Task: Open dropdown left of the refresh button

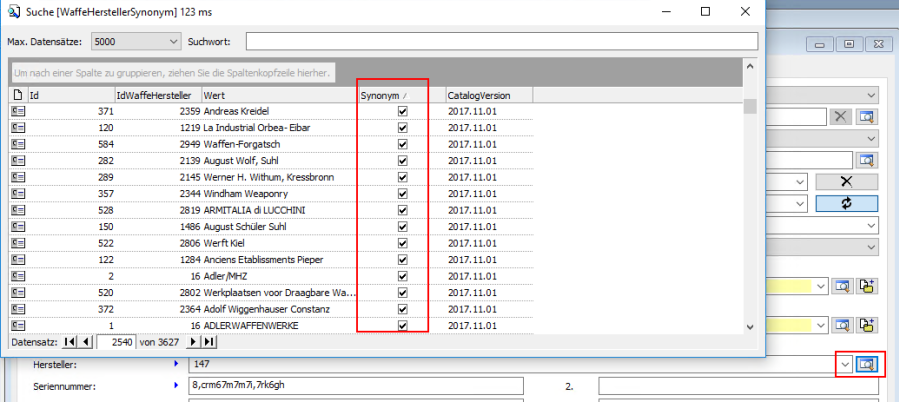Action: click(x=800, y=204)
